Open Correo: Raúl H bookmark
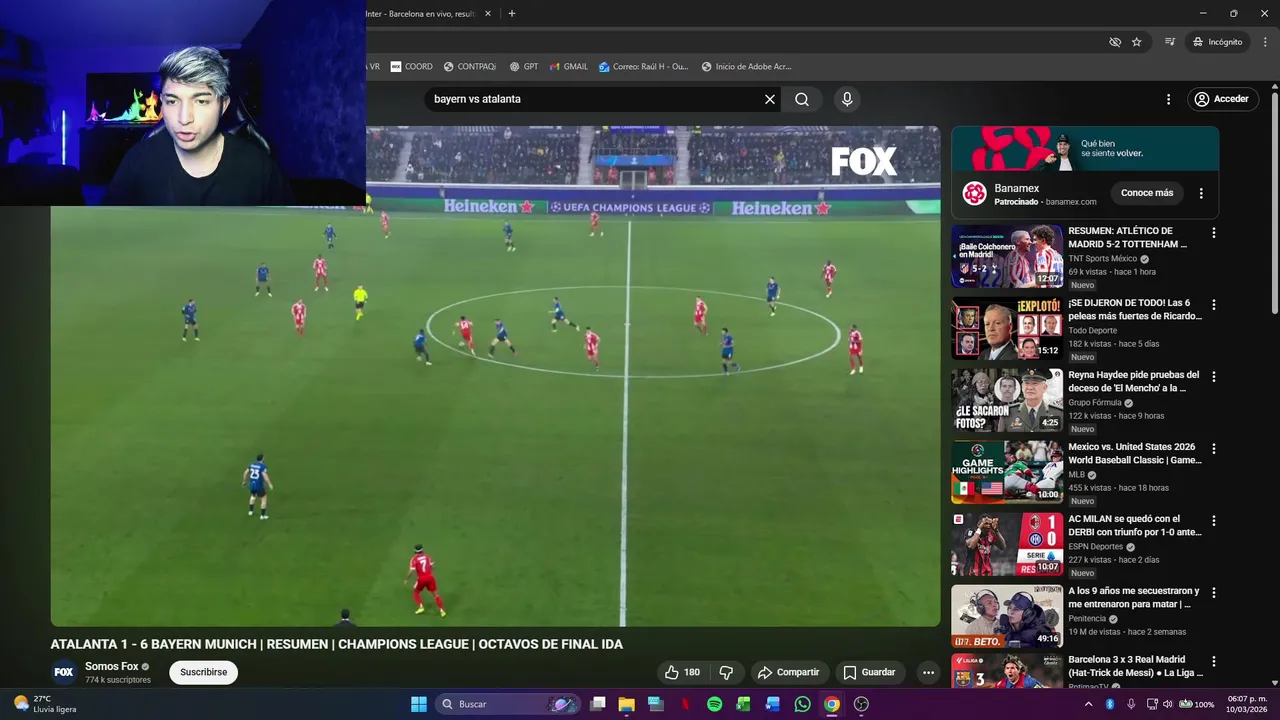 pos(644,67)
